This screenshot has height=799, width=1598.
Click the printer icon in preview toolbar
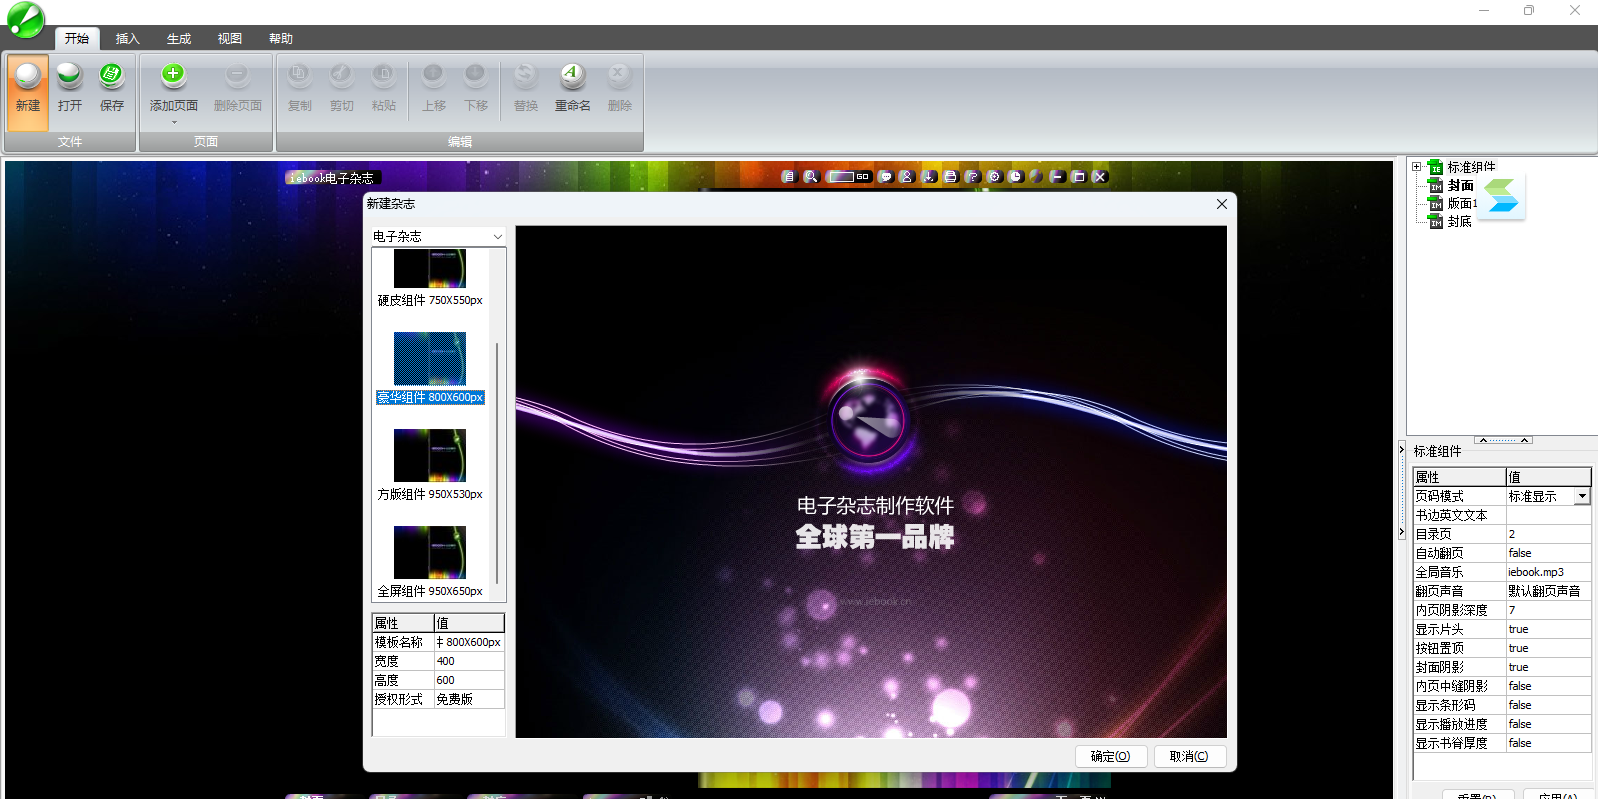tap(950, 176)
